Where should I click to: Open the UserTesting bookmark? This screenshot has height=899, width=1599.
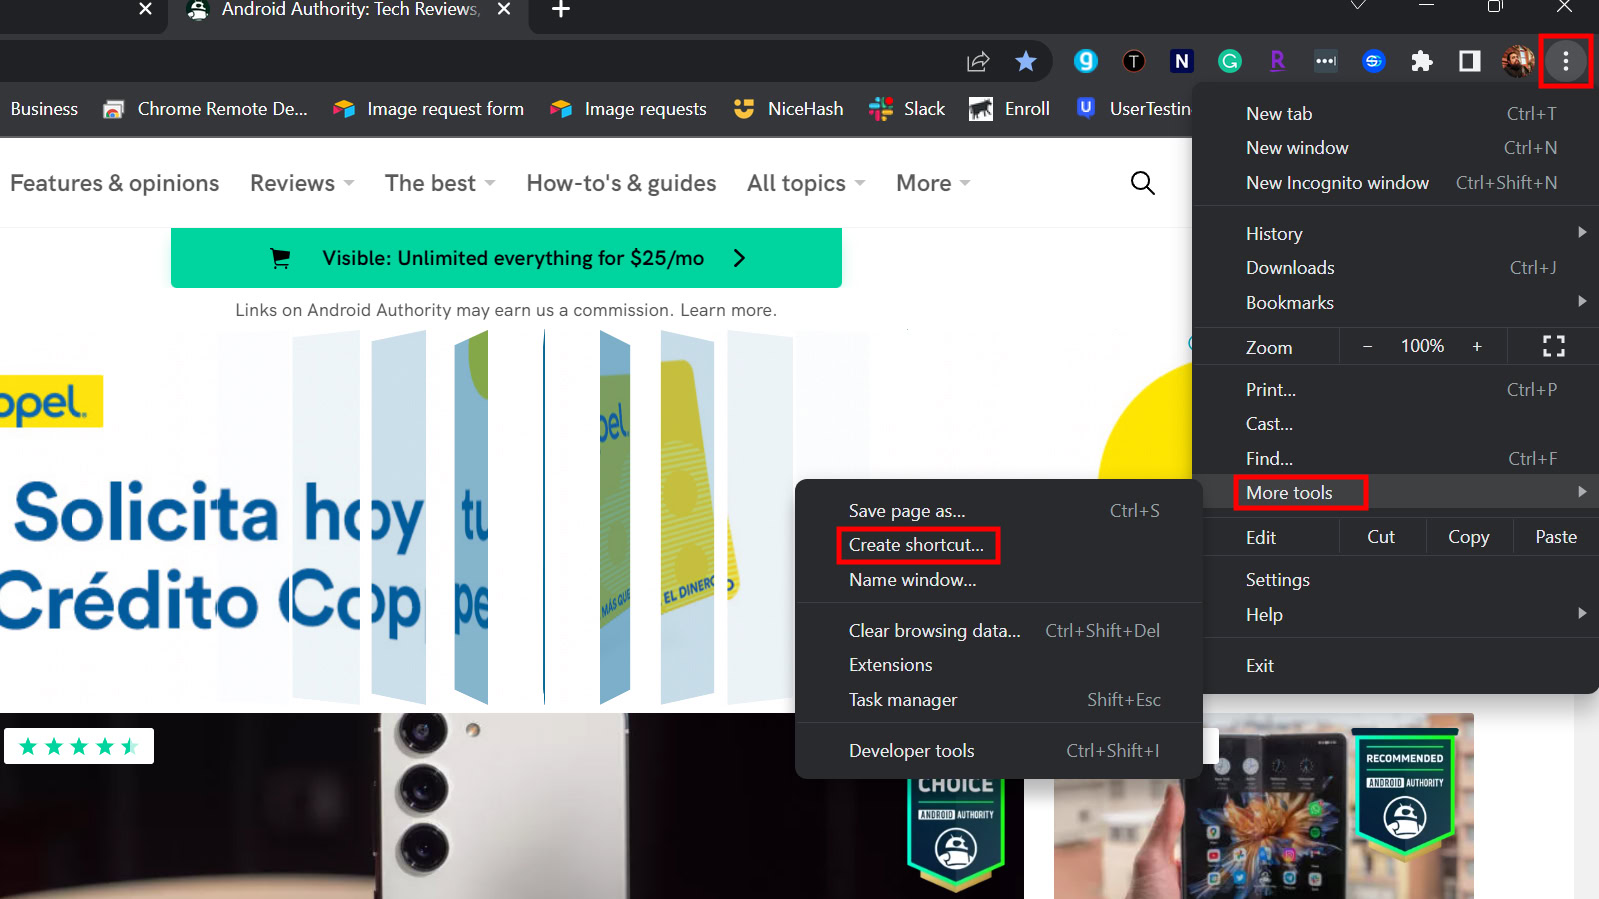(x=1133, y=109)
